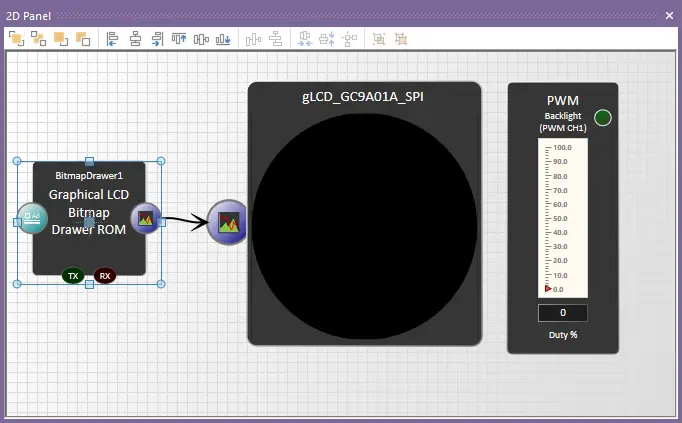Select the BitmapDrawer1 component label
Viewport: 682px width, 423px height.
88,175
